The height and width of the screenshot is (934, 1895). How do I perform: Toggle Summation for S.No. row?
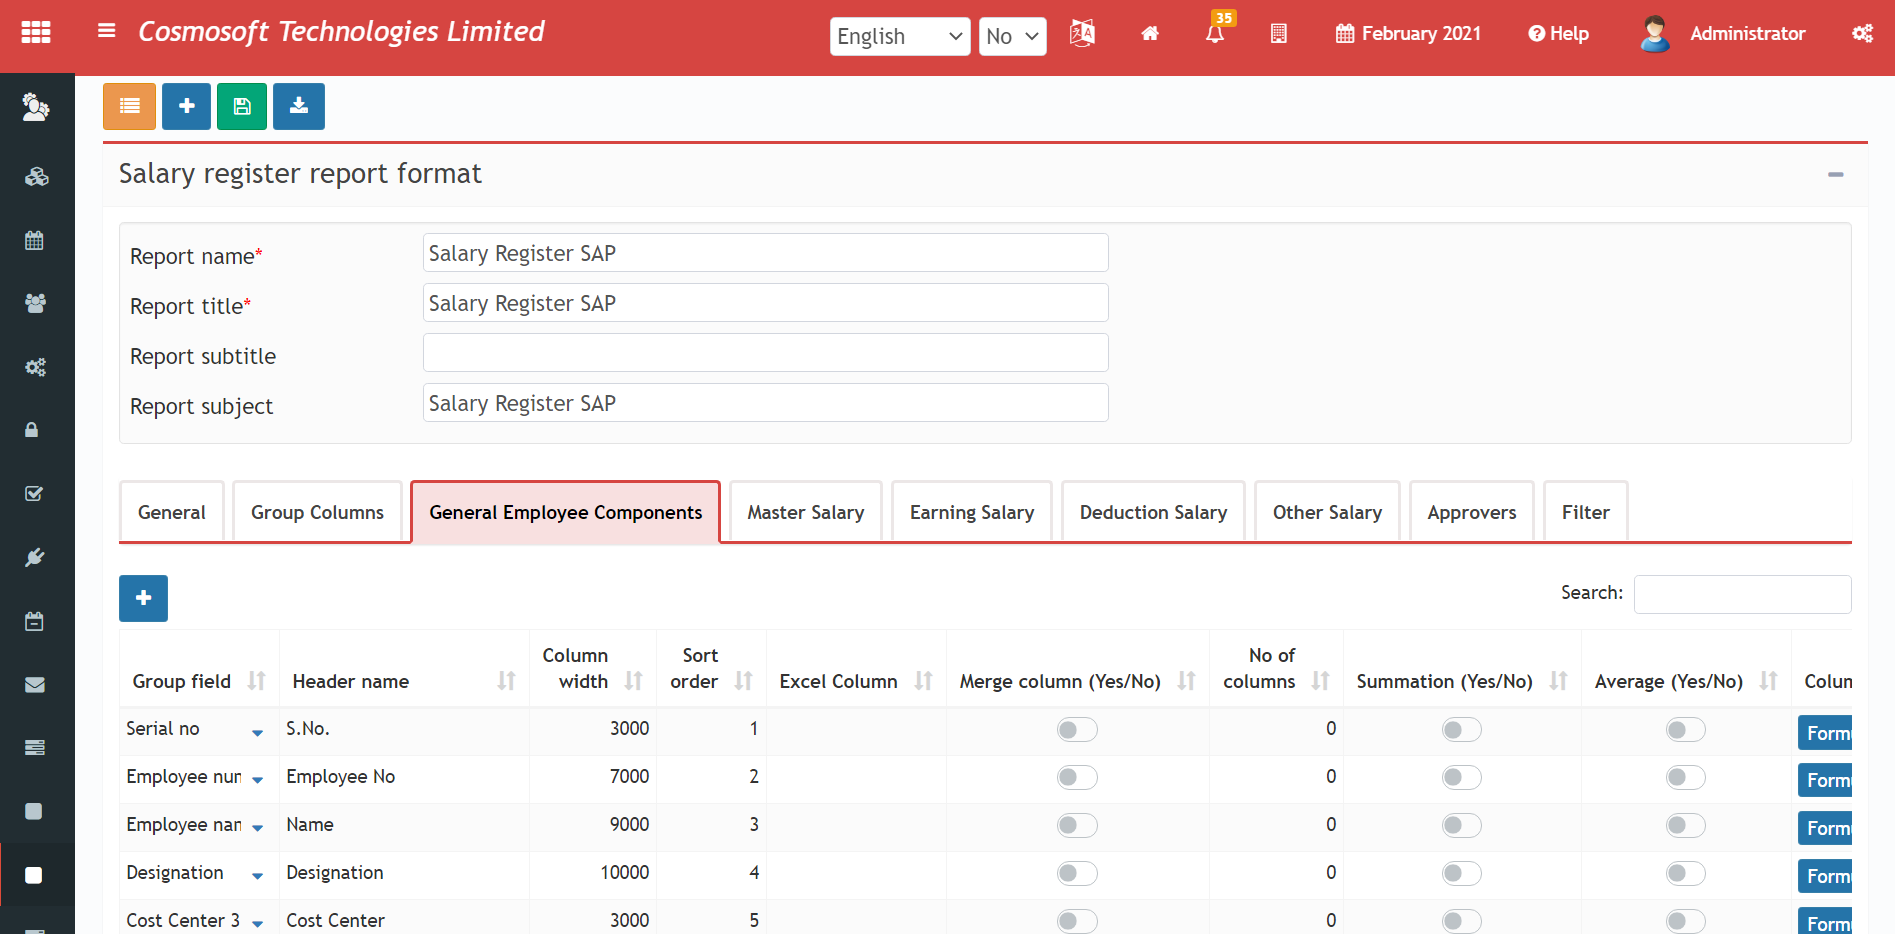coord(1461,730)
